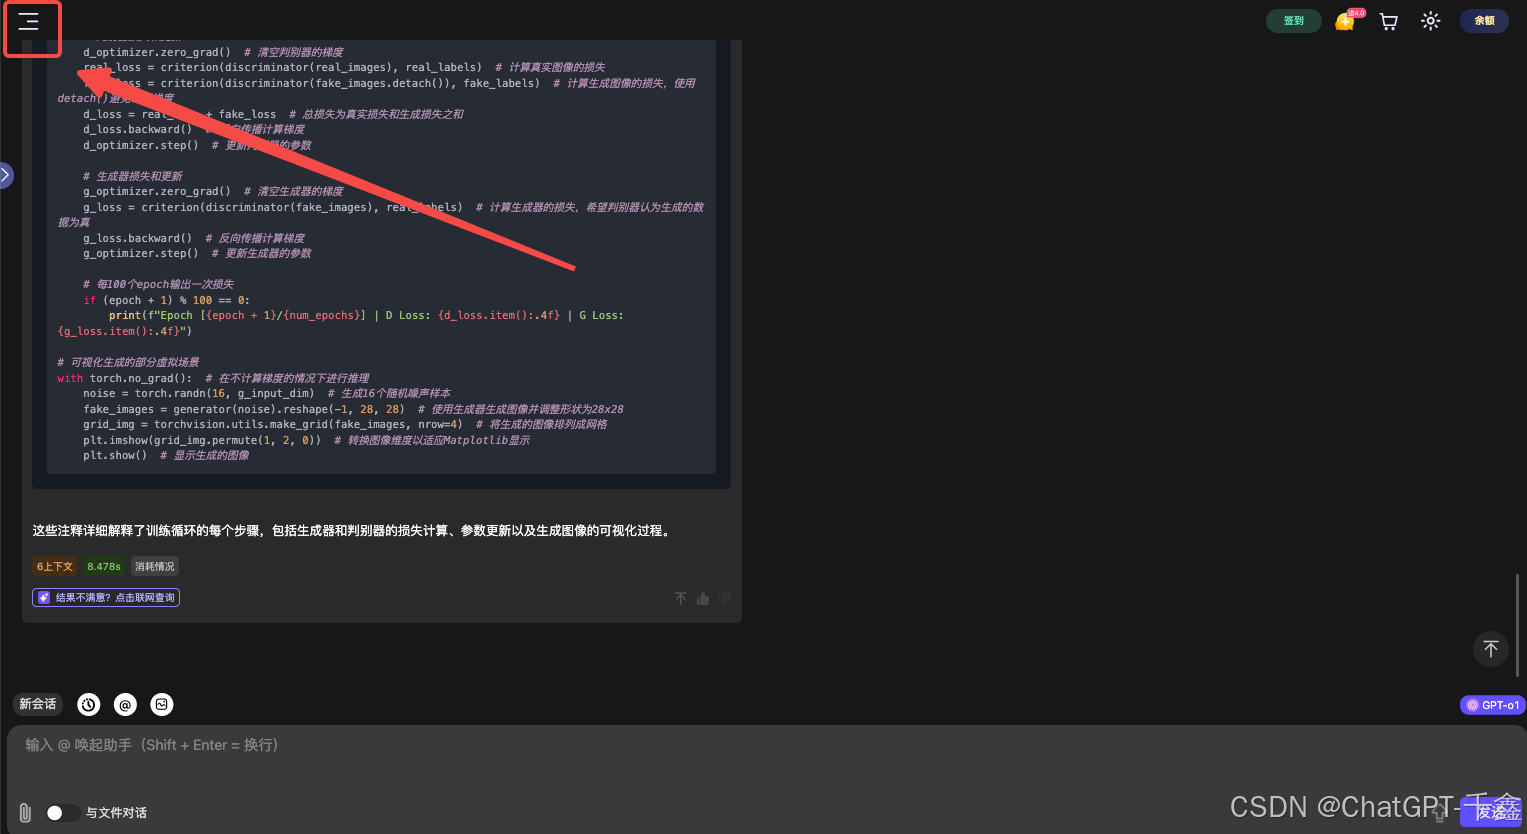Open the shopping cart
This screenshot has width=1527, height=834.
[x=1388, y=21]
